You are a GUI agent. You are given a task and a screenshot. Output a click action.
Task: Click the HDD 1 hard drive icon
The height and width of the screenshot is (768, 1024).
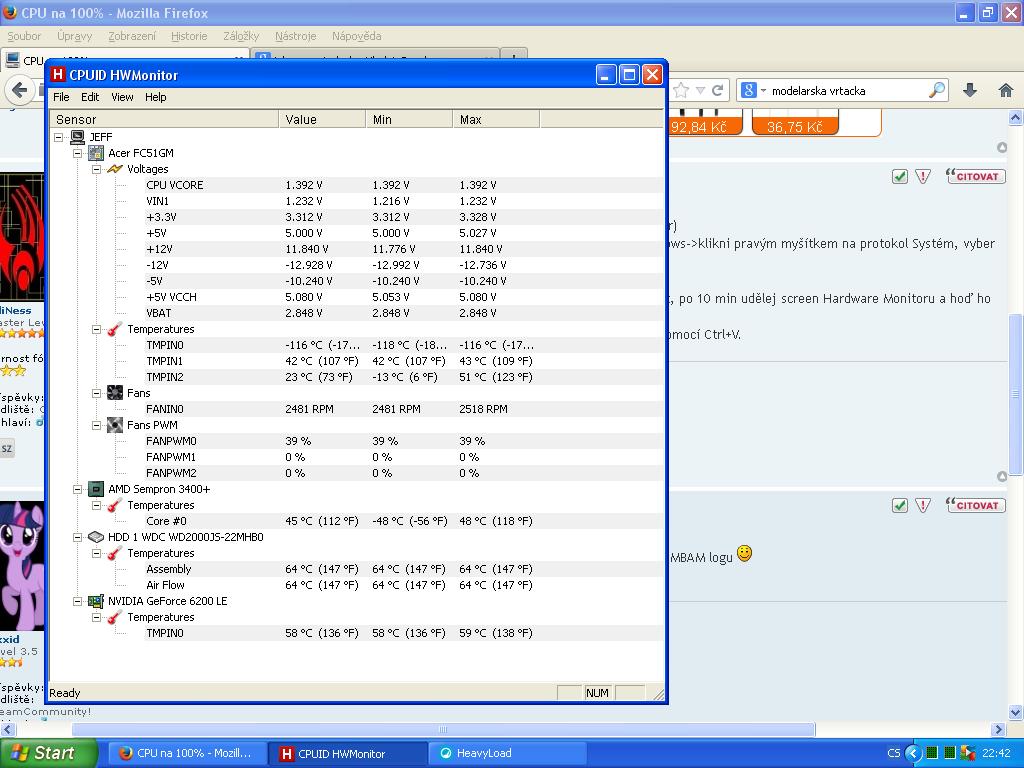point(96,537)
